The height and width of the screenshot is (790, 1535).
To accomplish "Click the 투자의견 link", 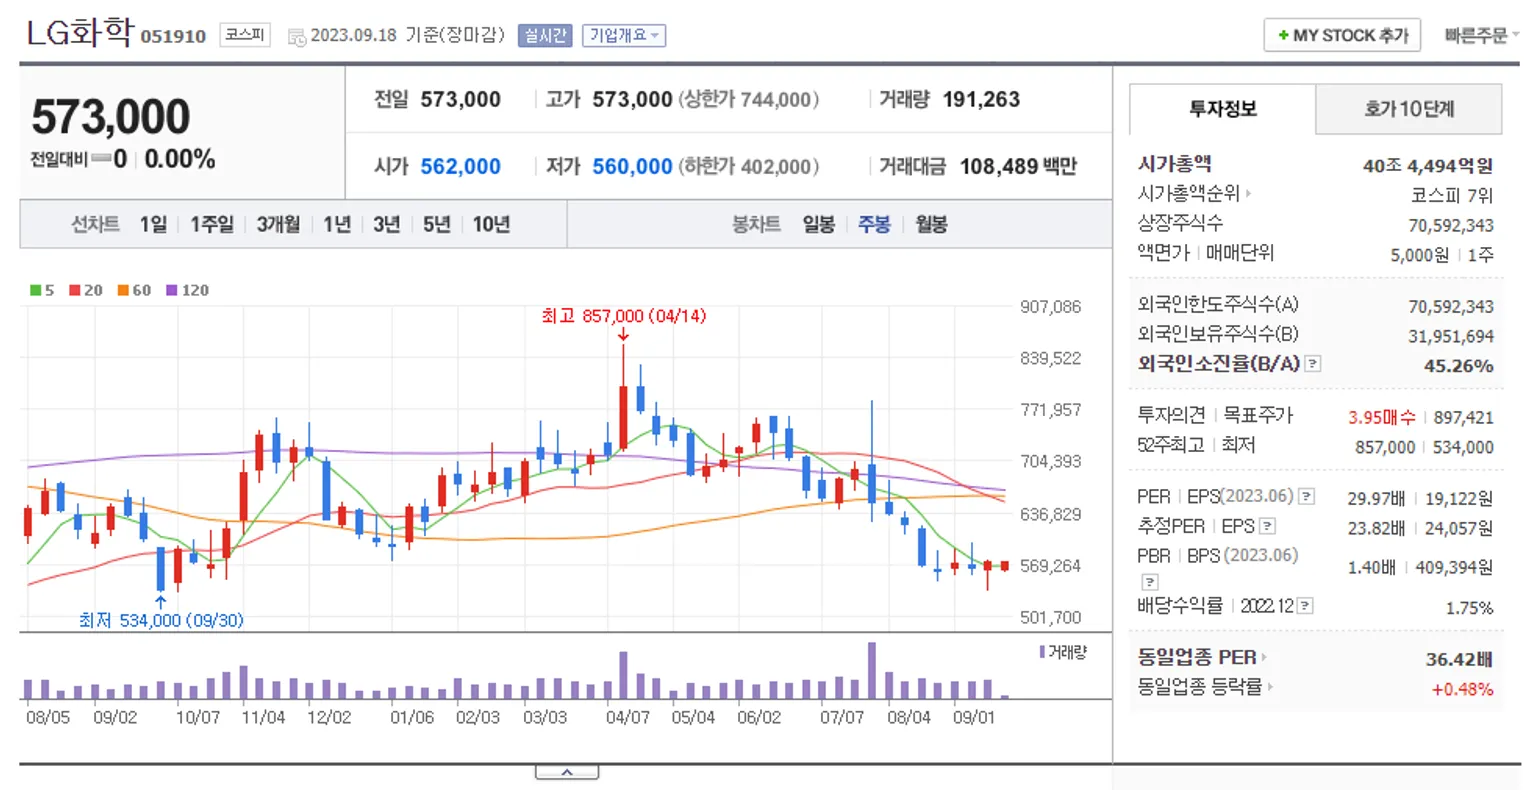I will (1171, 414).
